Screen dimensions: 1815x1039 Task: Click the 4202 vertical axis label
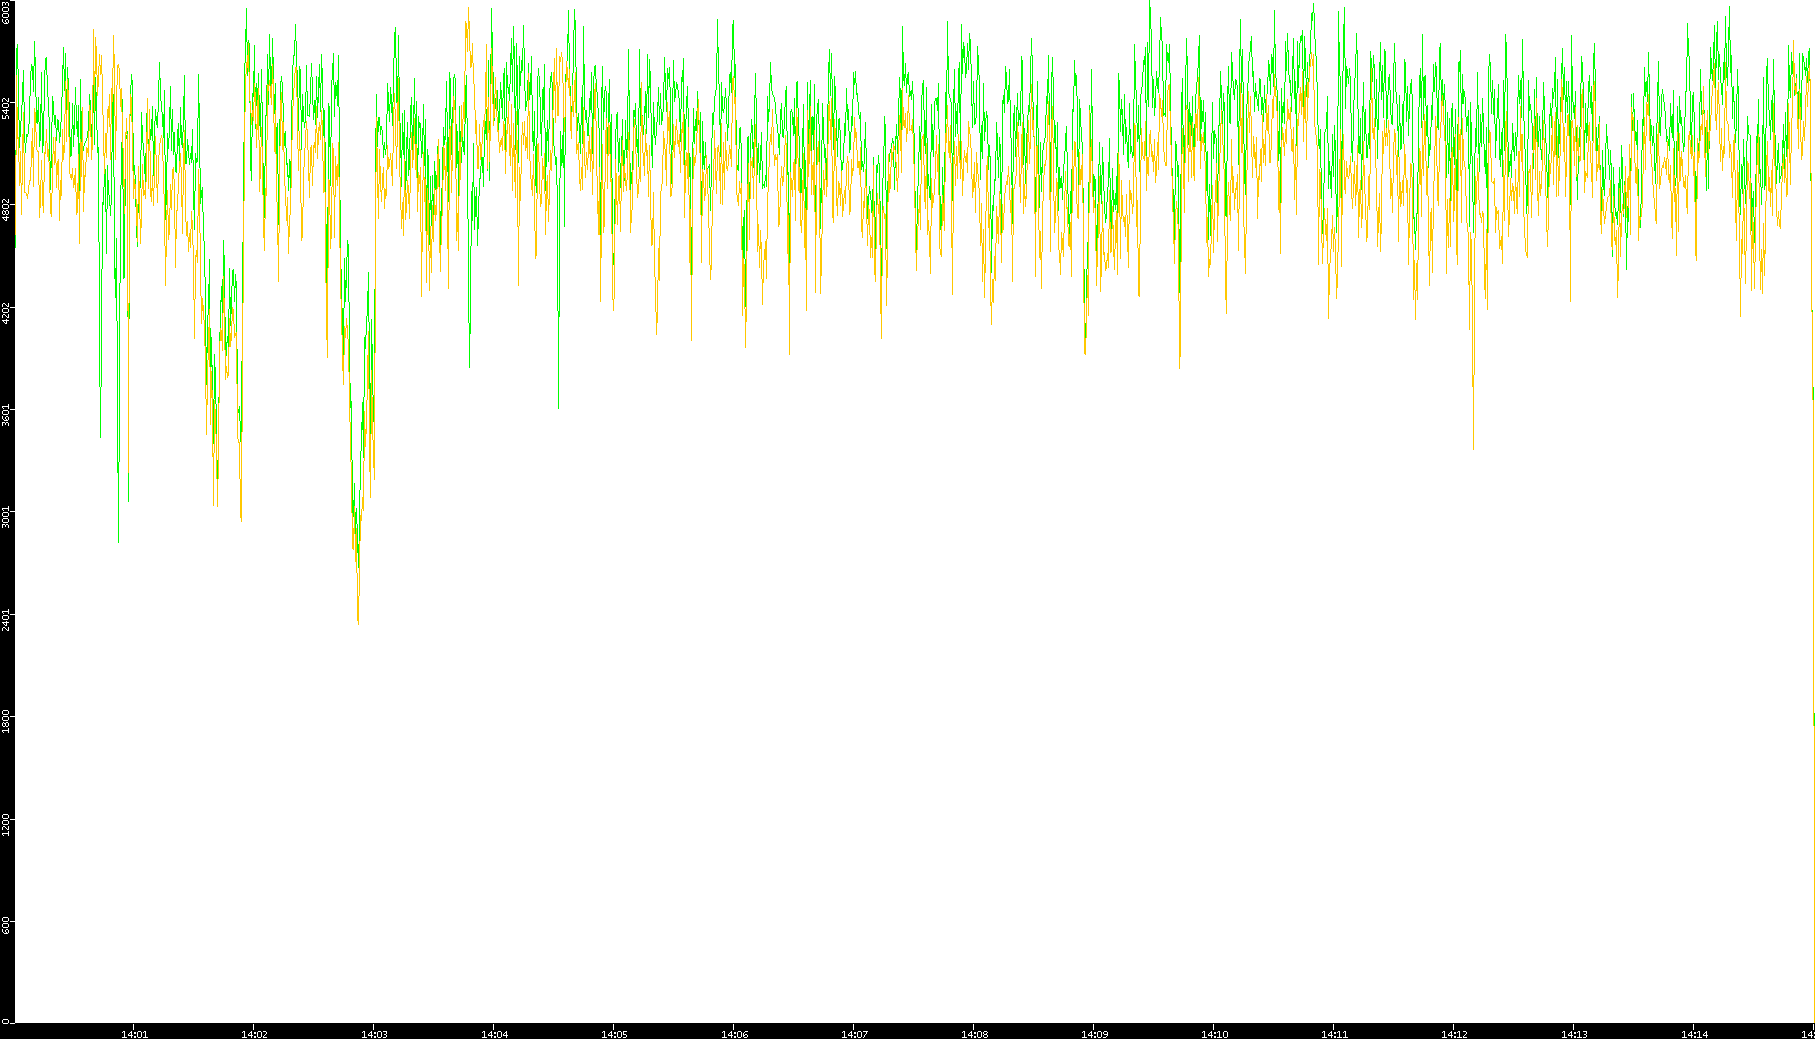(7, 313)
